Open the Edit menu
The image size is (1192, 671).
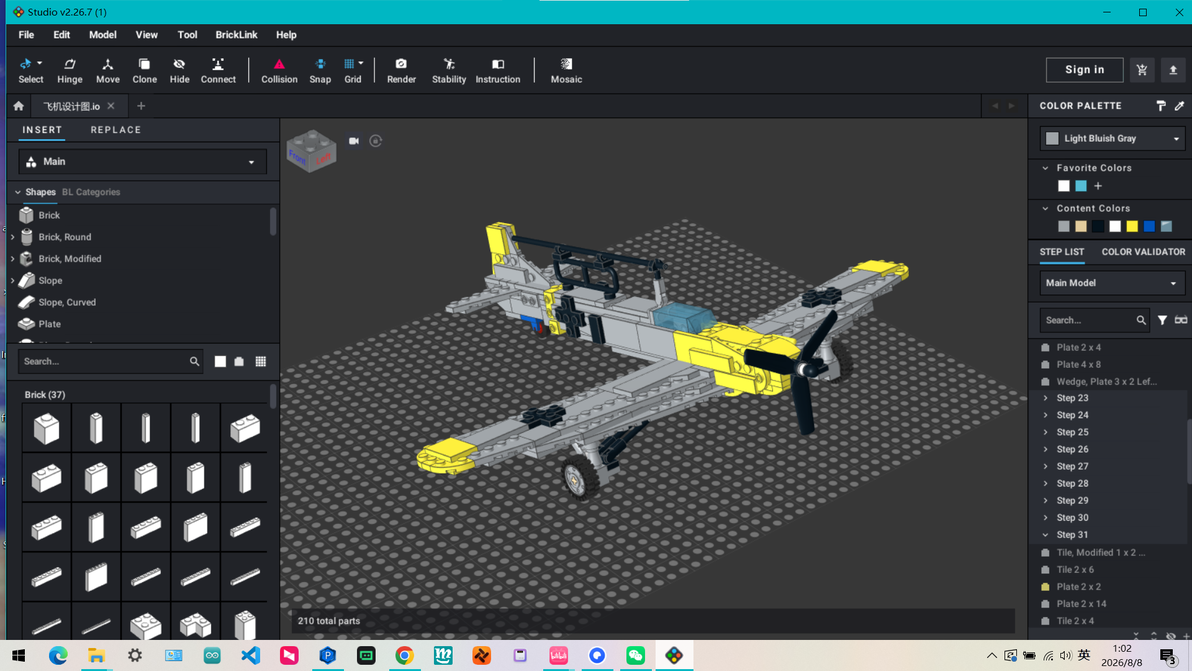[62, 35]
